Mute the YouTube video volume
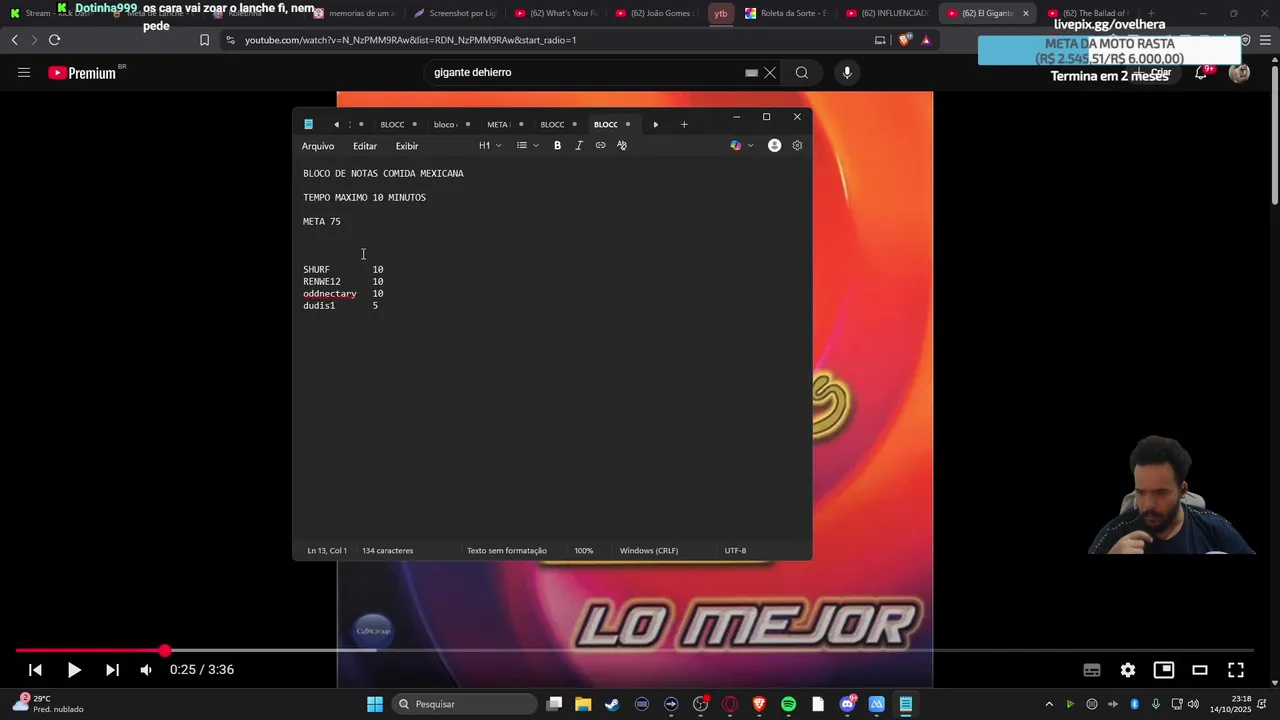The image size is (1280, 720). [x=146, y=670]
